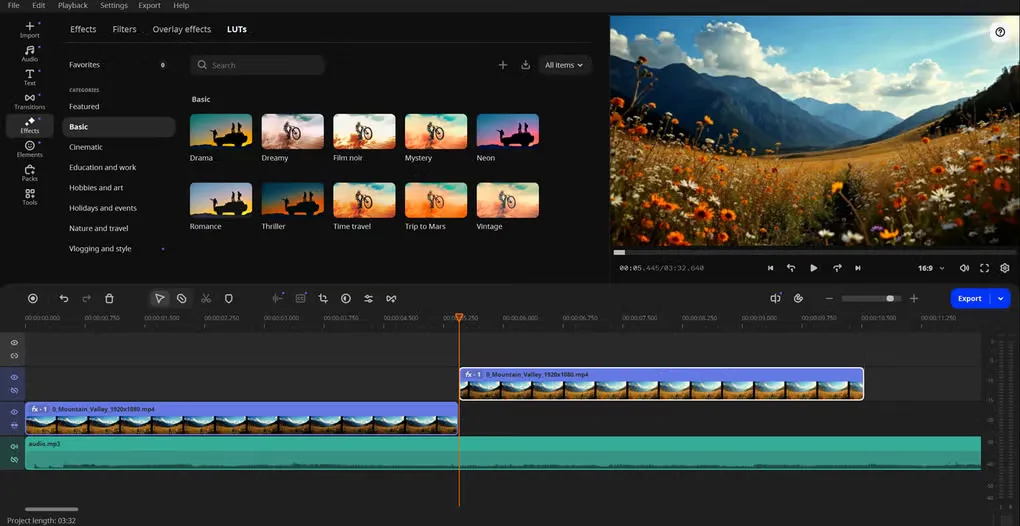
Task: Click the timeline zoom slider handle
Action: click(x=890, y=298)
